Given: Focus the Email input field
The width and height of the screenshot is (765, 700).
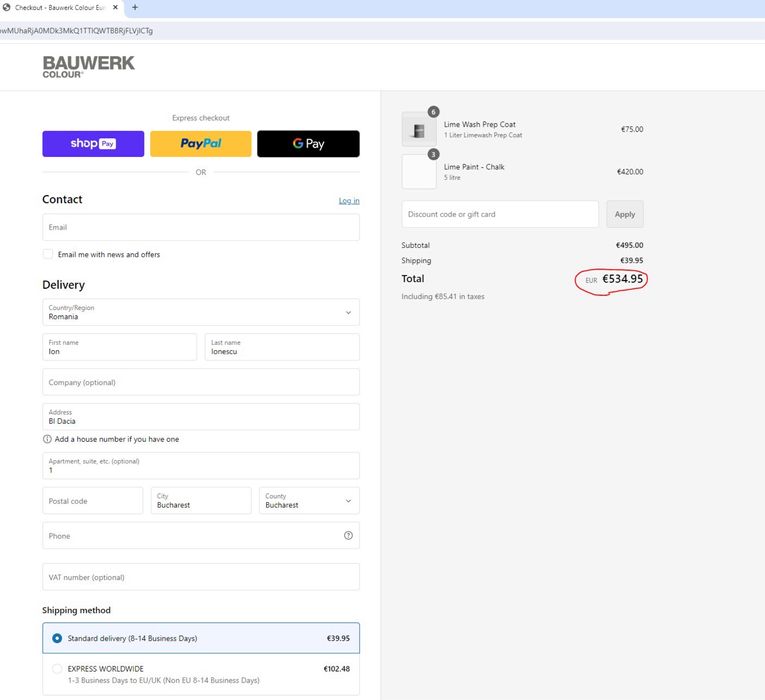Looking at the screenshot, I should [201, 227].
